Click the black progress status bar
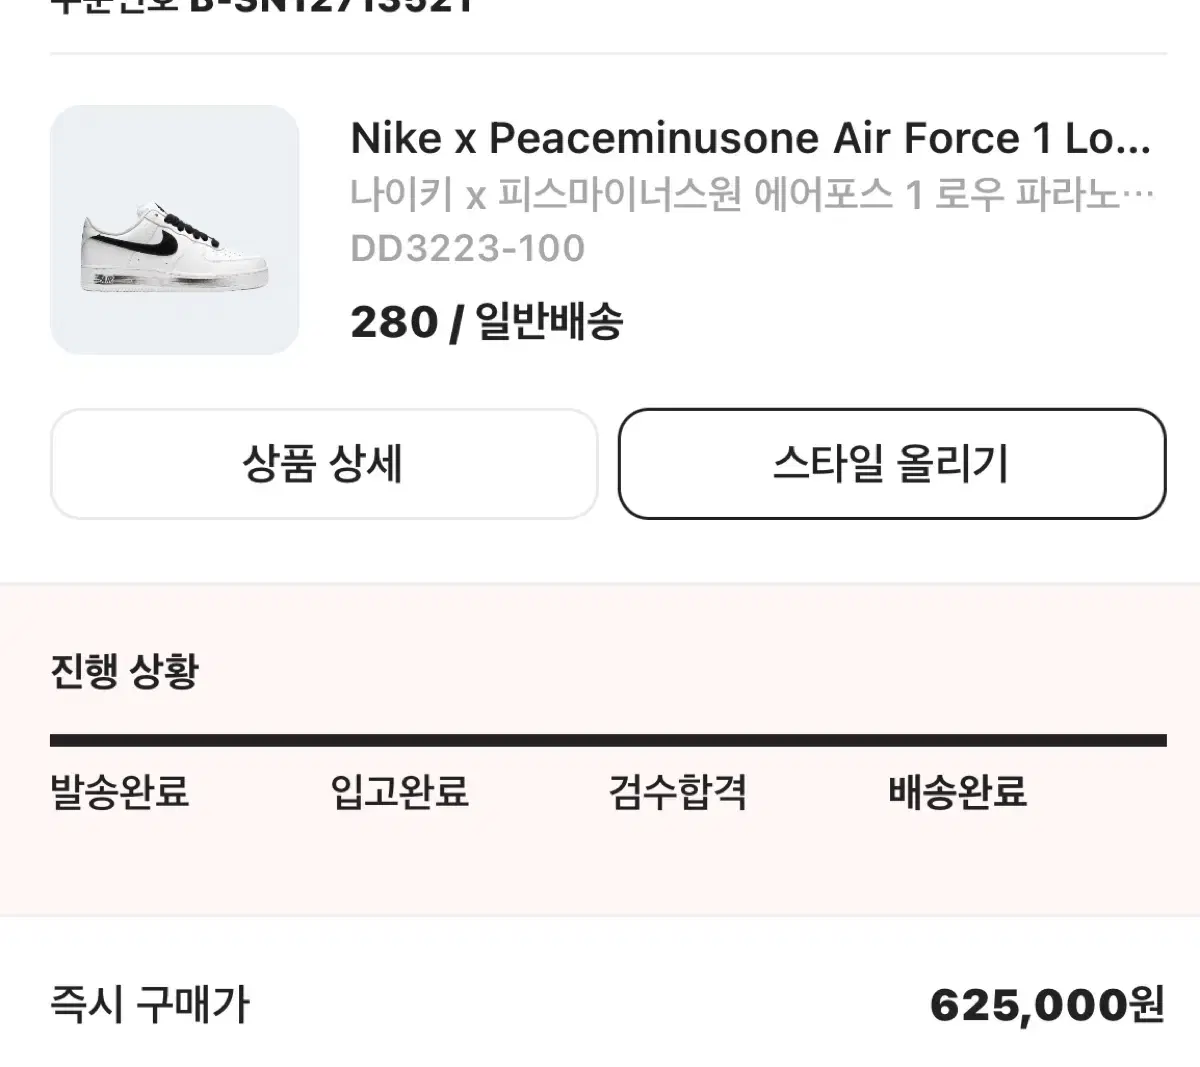Viewport: 1200px width, 1067px height. (608, 741)
